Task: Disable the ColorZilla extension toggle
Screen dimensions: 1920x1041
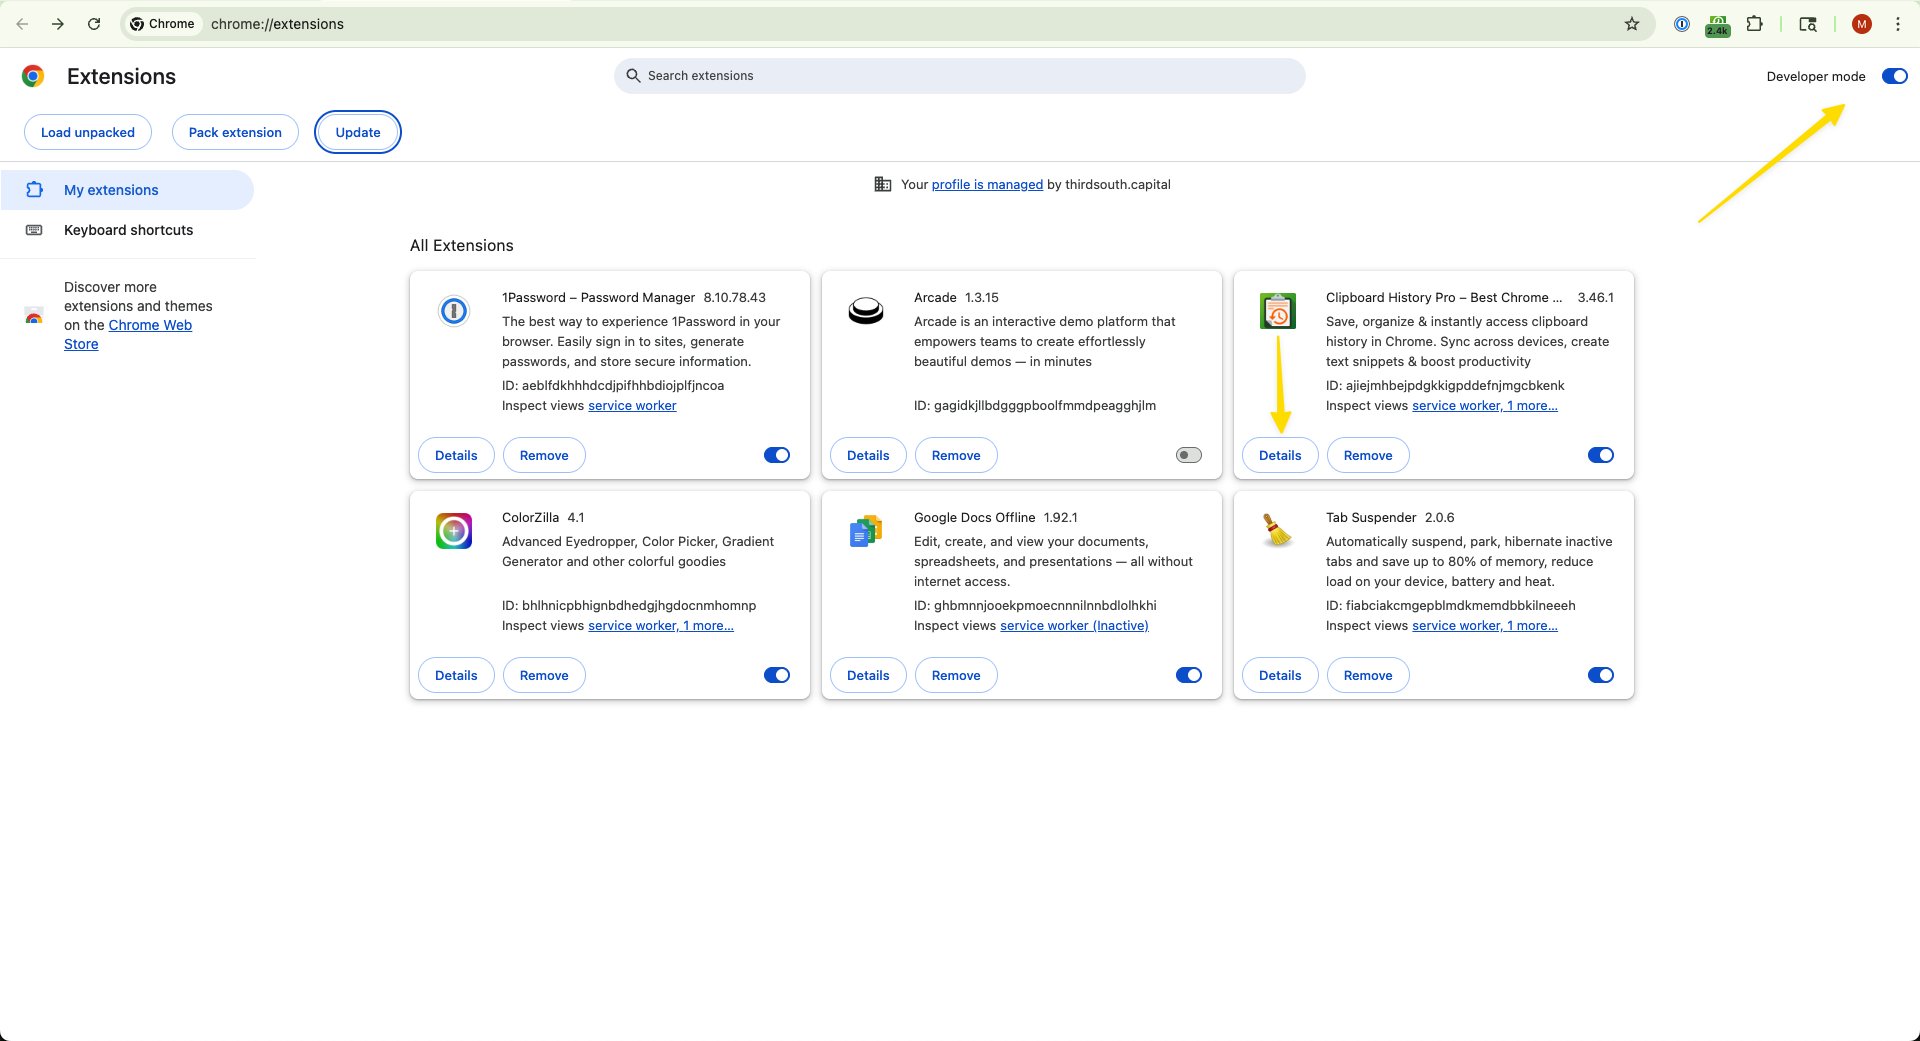Action: point(777,675)
